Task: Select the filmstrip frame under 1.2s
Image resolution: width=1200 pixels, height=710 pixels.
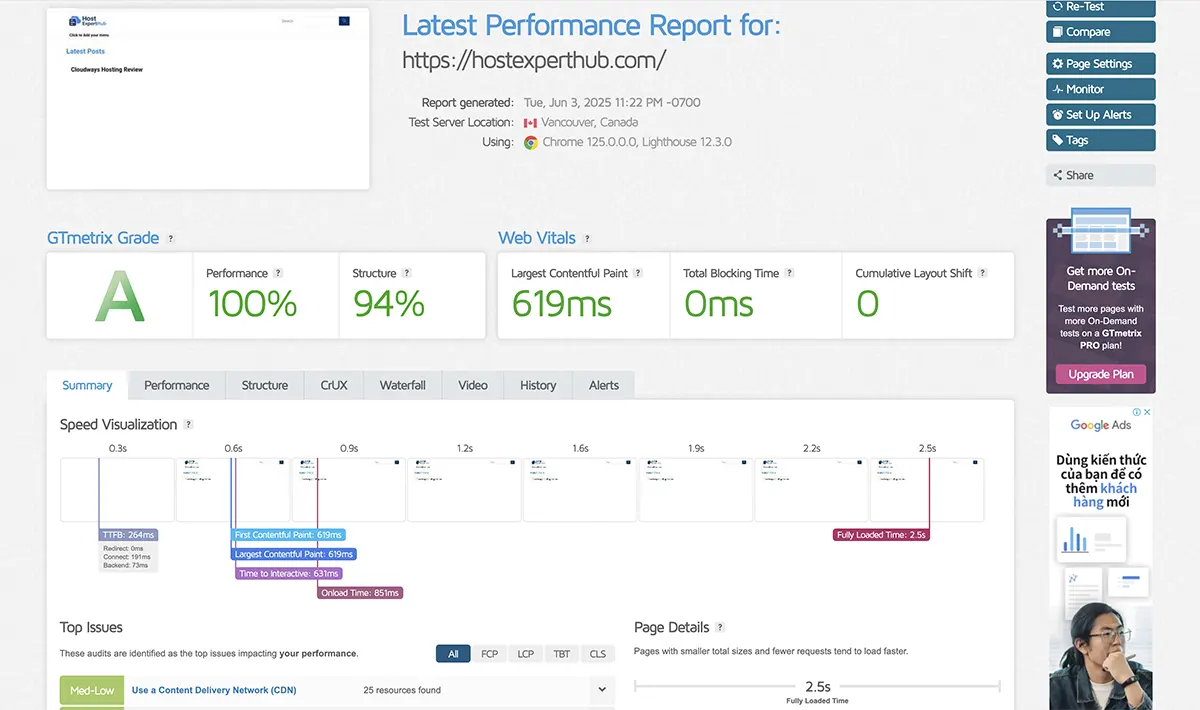Action: [465, 490]
